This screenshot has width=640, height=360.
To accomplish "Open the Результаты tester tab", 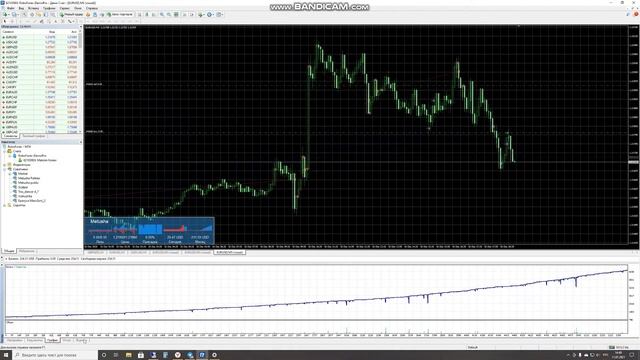I will point(35,340).
